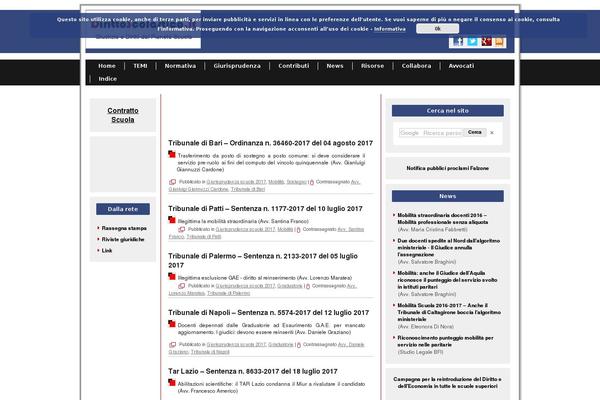Click the tag icon under Tribunale di Bari post
This screenshot has height=400, width=600.
(311, 182)
